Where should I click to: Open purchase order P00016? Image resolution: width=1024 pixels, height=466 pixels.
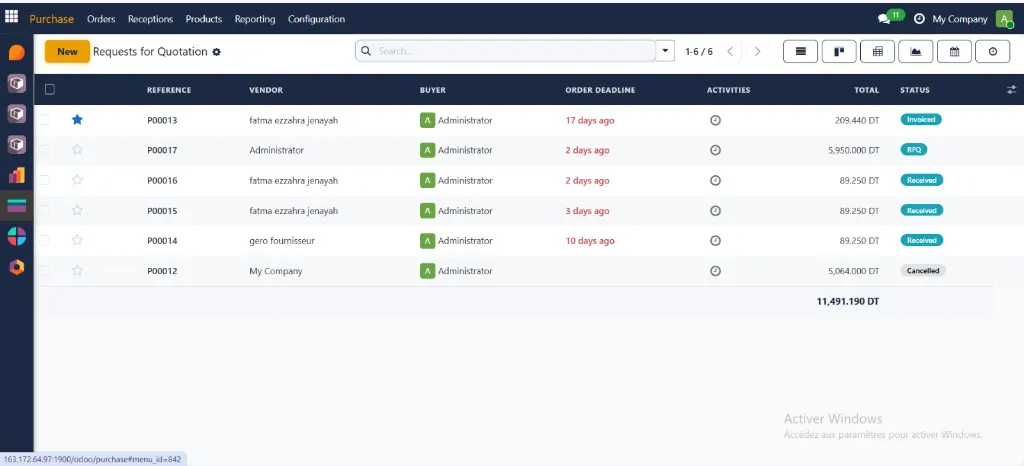162,181
